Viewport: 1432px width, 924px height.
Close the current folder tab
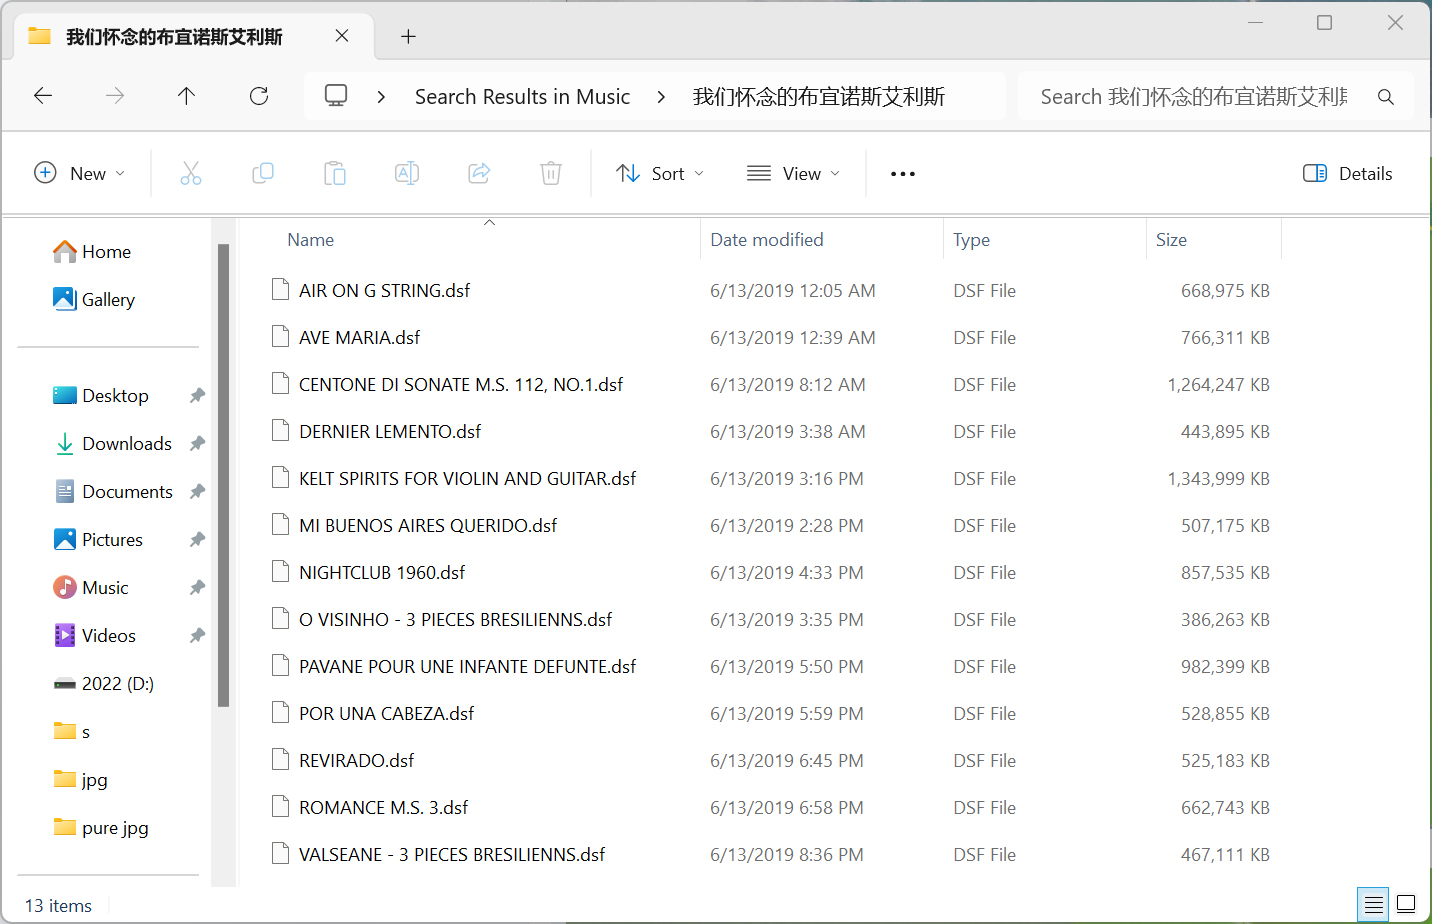coord(342,36)
